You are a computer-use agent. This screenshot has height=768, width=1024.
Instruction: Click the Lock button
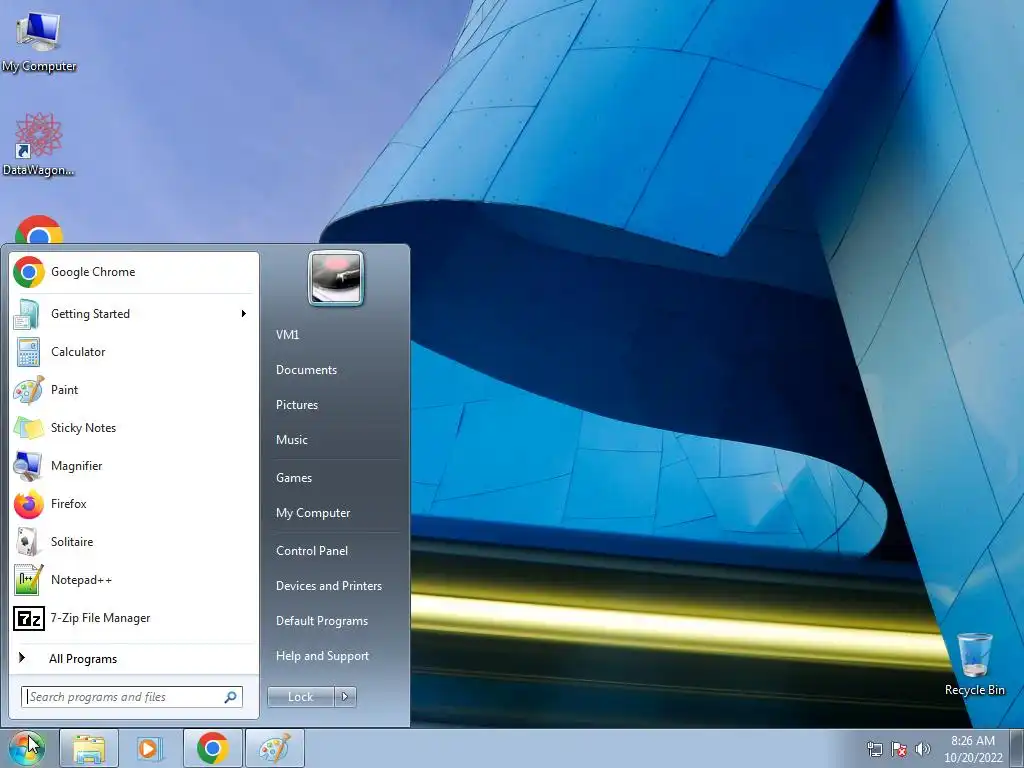coord(300,697)
